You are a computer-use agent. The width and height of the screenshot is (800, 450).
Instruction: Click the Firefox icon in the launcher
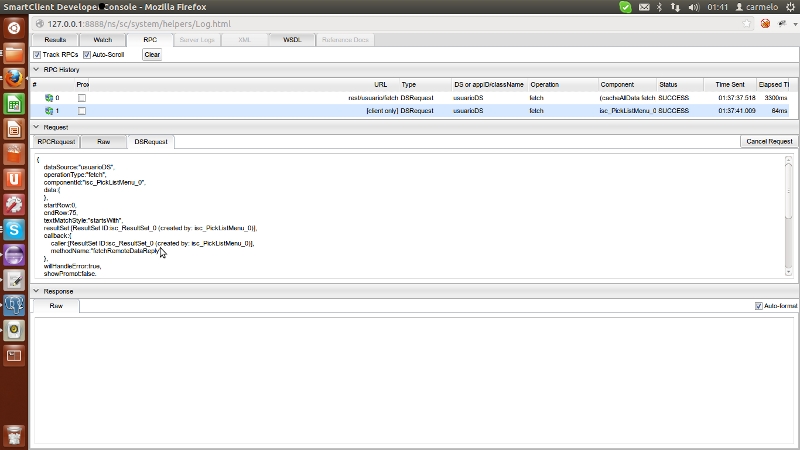pyautogui.click(x=14, y=78)
